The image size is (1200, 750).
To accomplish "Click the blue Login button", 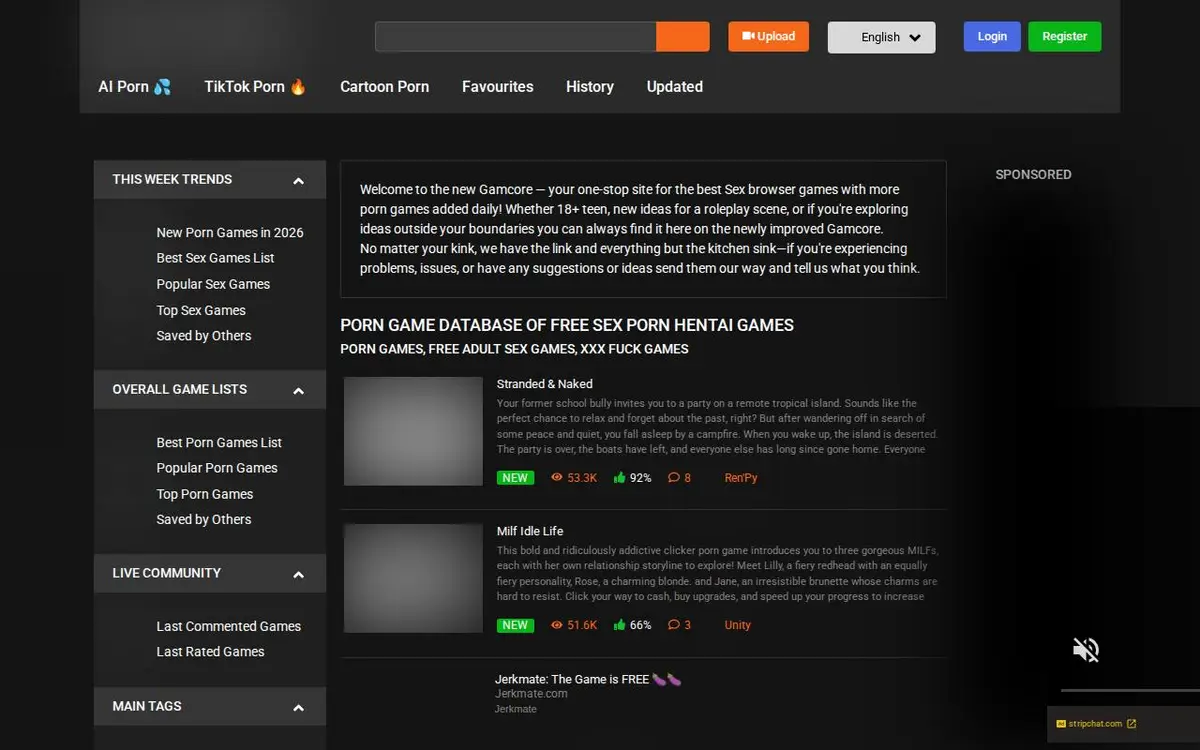I will (x=992, y=37).
